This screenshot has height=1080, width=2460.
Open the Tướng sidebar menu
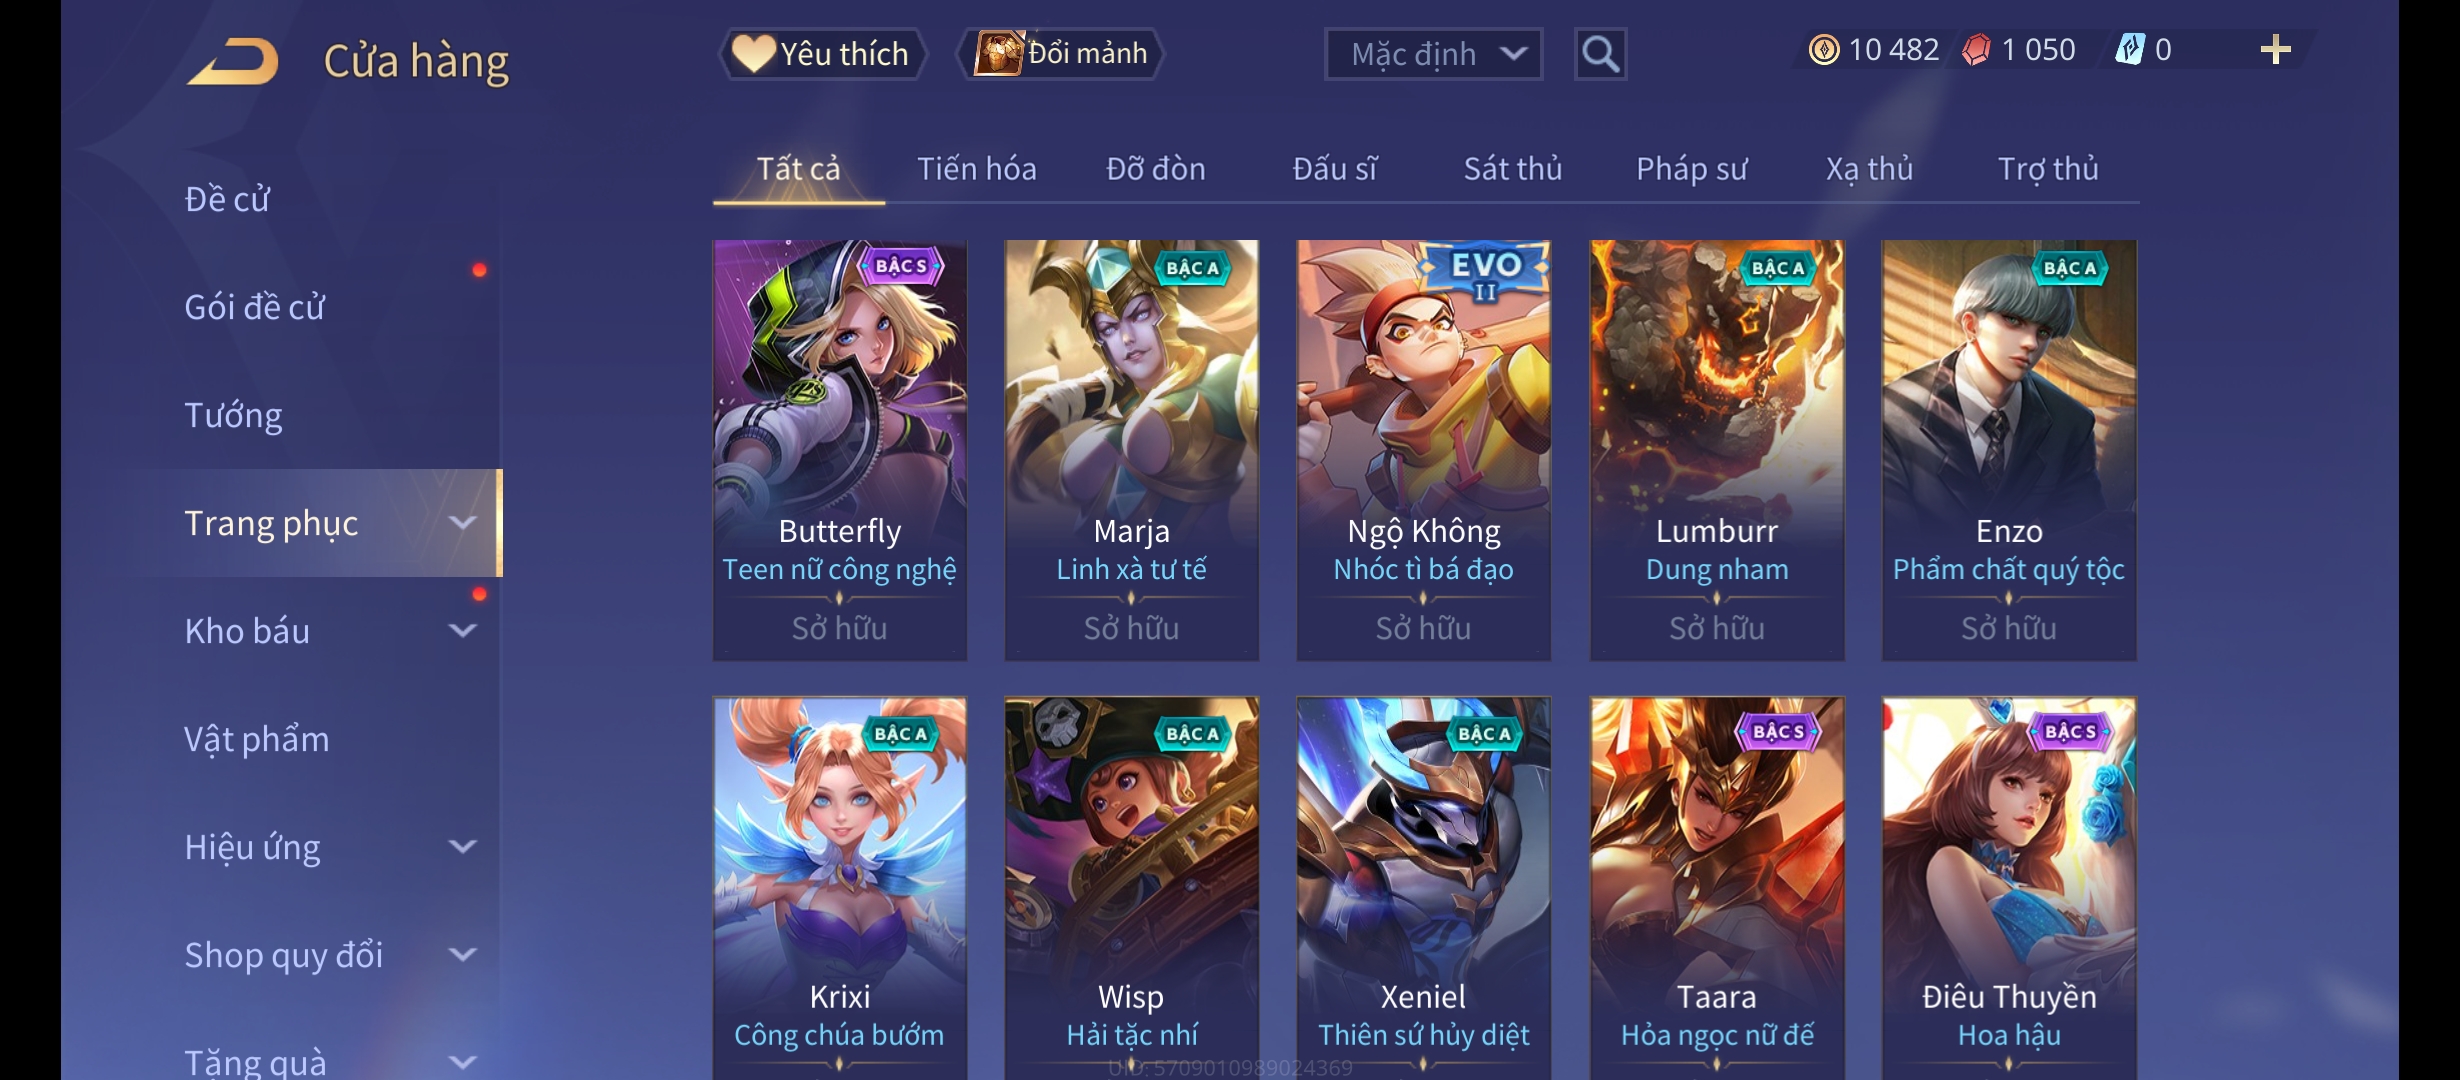(233, 415)
